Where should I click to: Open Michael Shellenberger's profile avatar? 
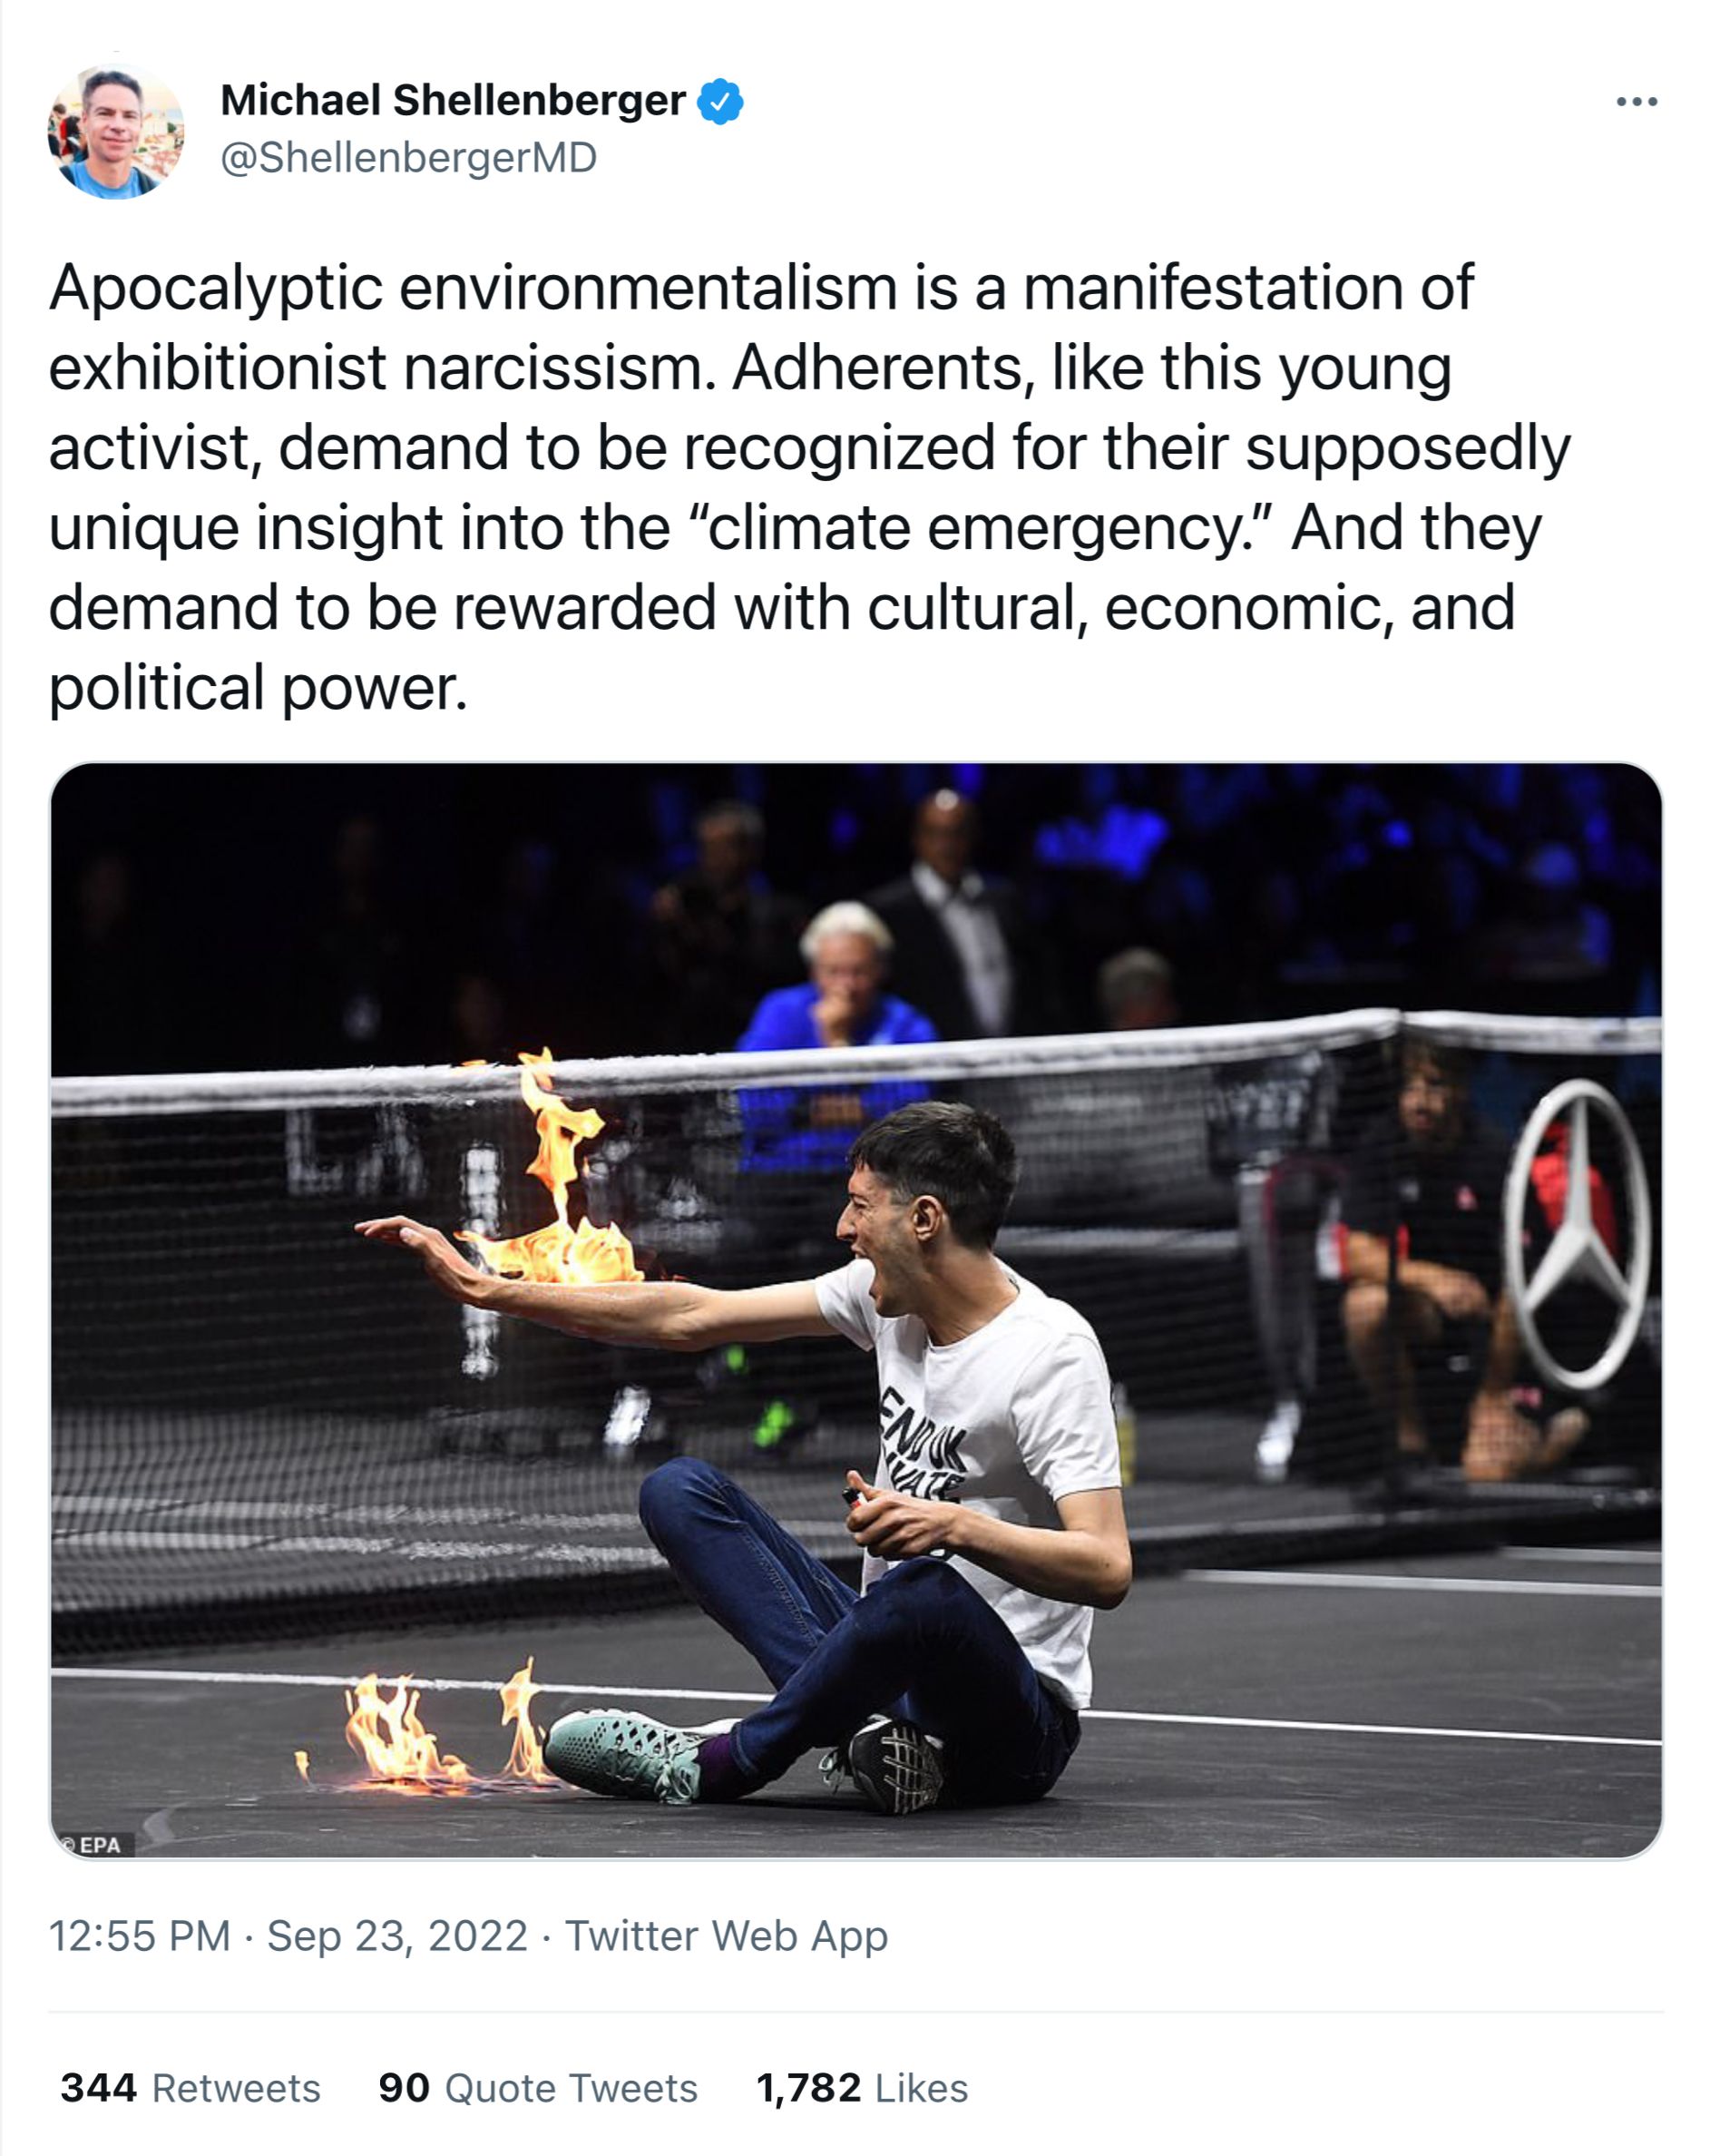pyautogui.click(x=116, y=131)
